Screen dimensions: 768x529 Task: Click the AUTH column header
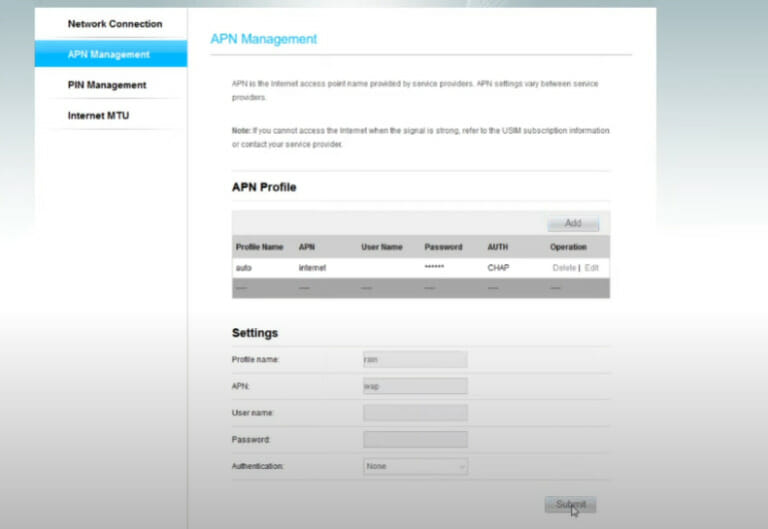pyautogui.click(x=498, y=247)
